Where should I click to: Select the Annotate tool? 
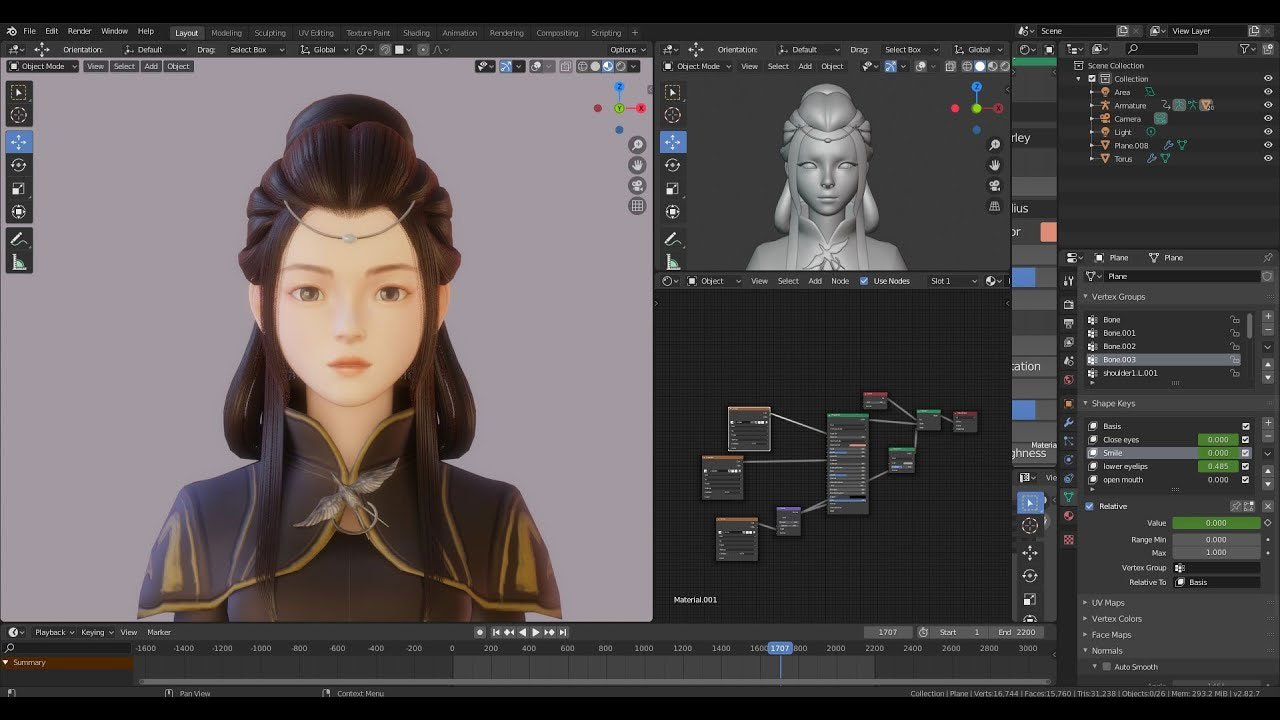[x=20, y=238]
